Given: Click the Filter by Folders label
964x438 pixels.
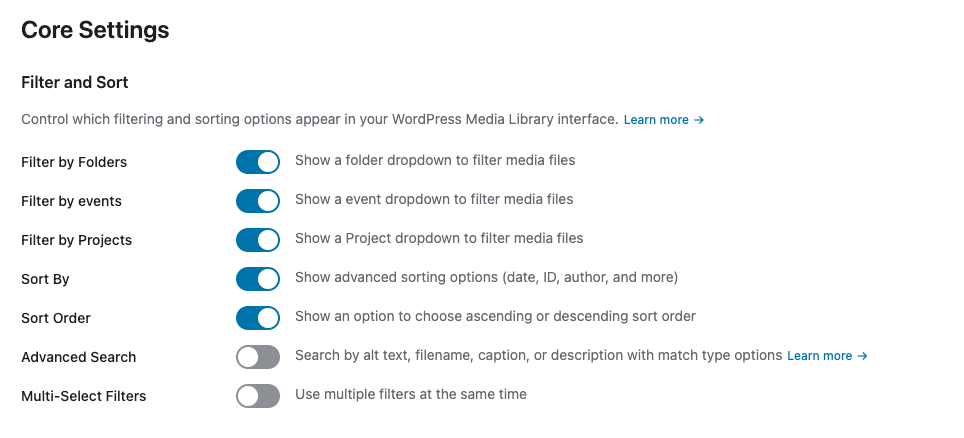Looking at the screenshot, I should 74,162.
